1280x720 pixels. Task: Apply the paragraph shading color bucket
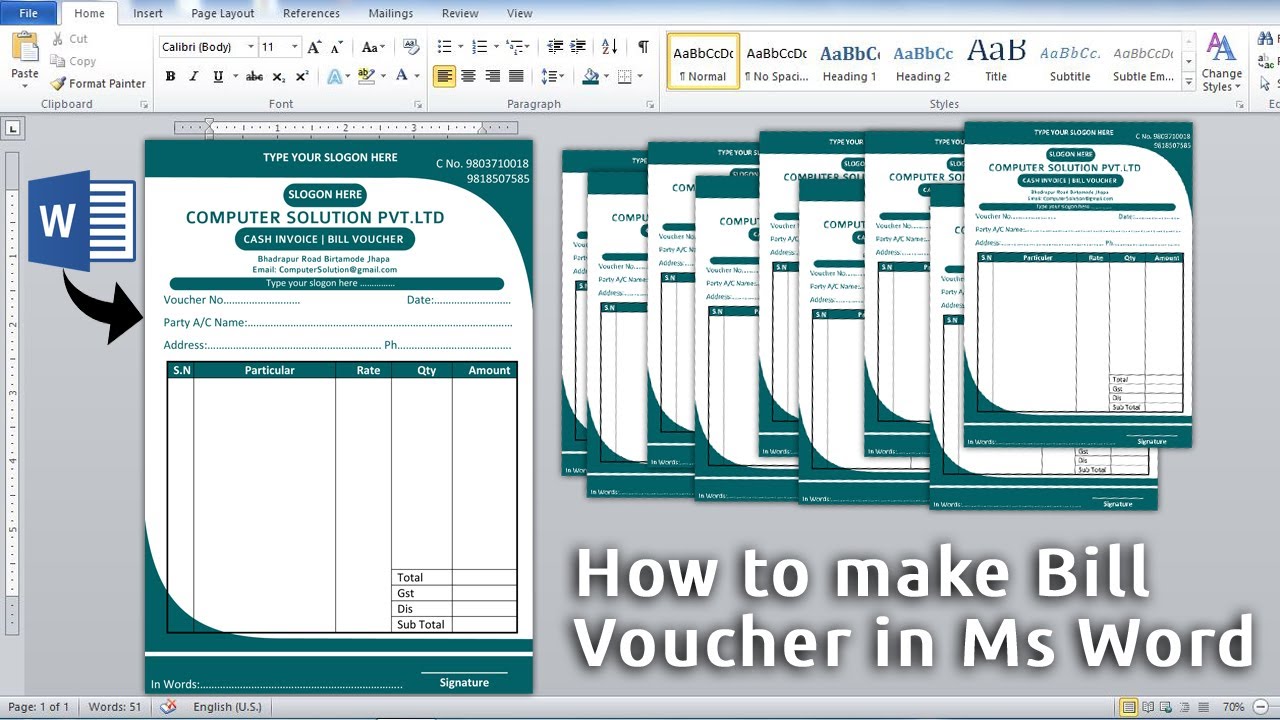coord(591,76)
